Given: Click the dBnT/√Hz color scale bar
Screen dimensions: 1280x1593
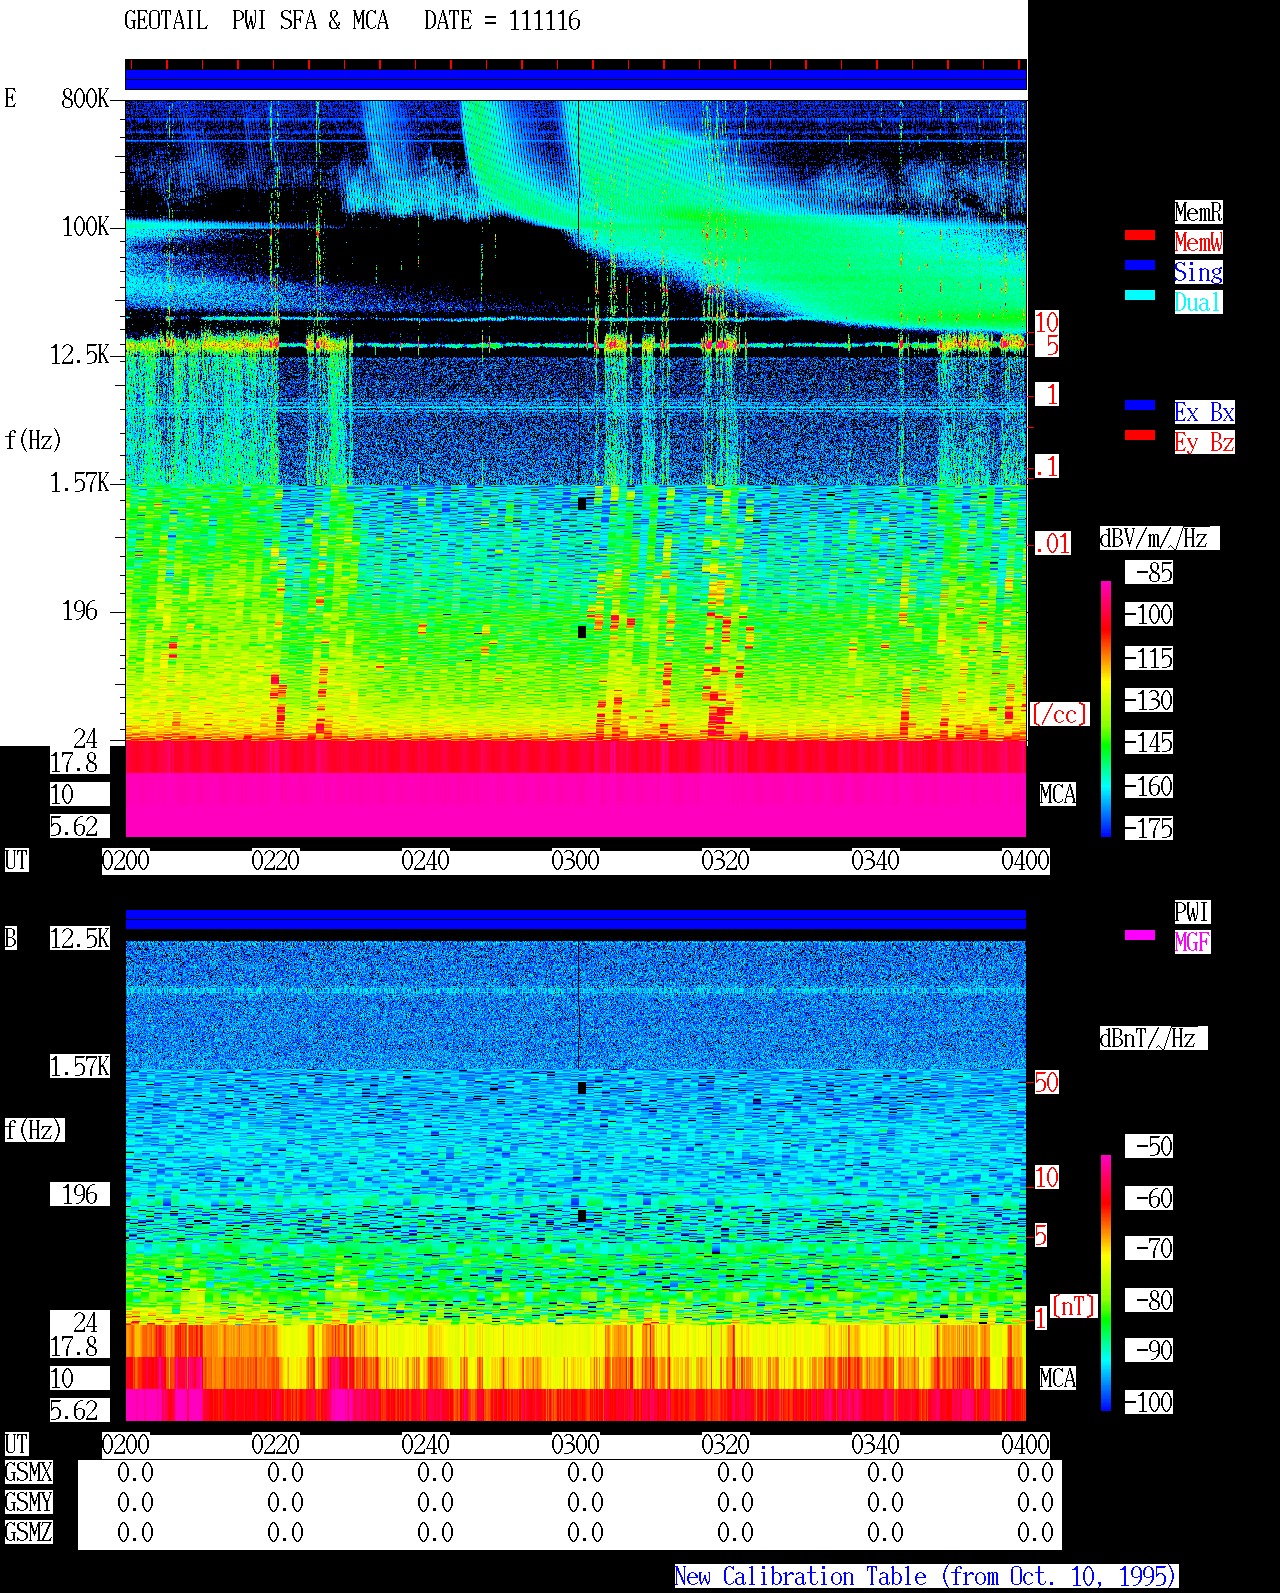Looking at the screenshot, I should [1106, 1283].
